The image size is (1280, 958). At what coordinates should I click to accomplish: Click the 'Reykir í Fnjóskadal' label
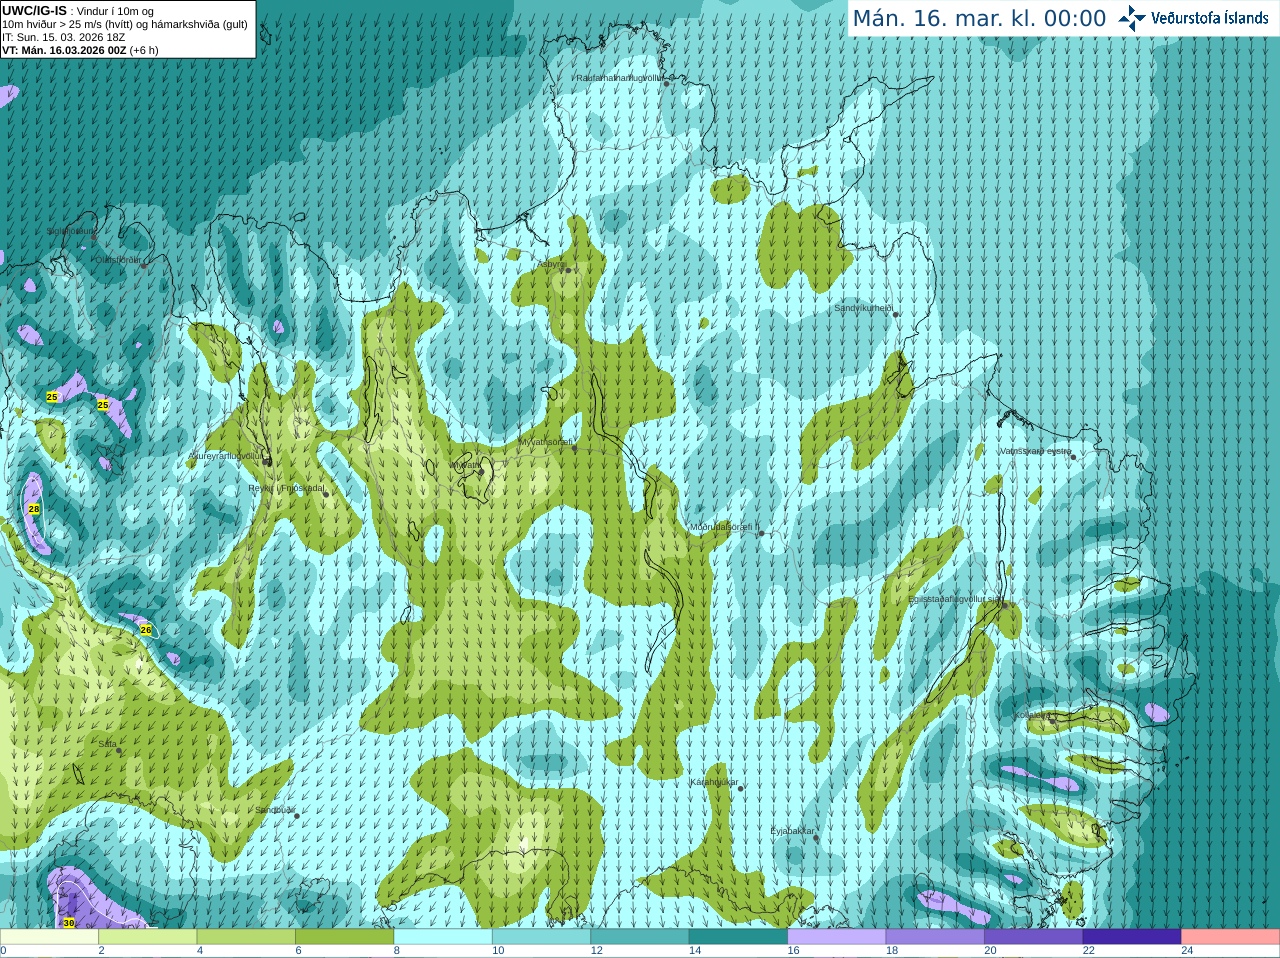tap(286, 489)
